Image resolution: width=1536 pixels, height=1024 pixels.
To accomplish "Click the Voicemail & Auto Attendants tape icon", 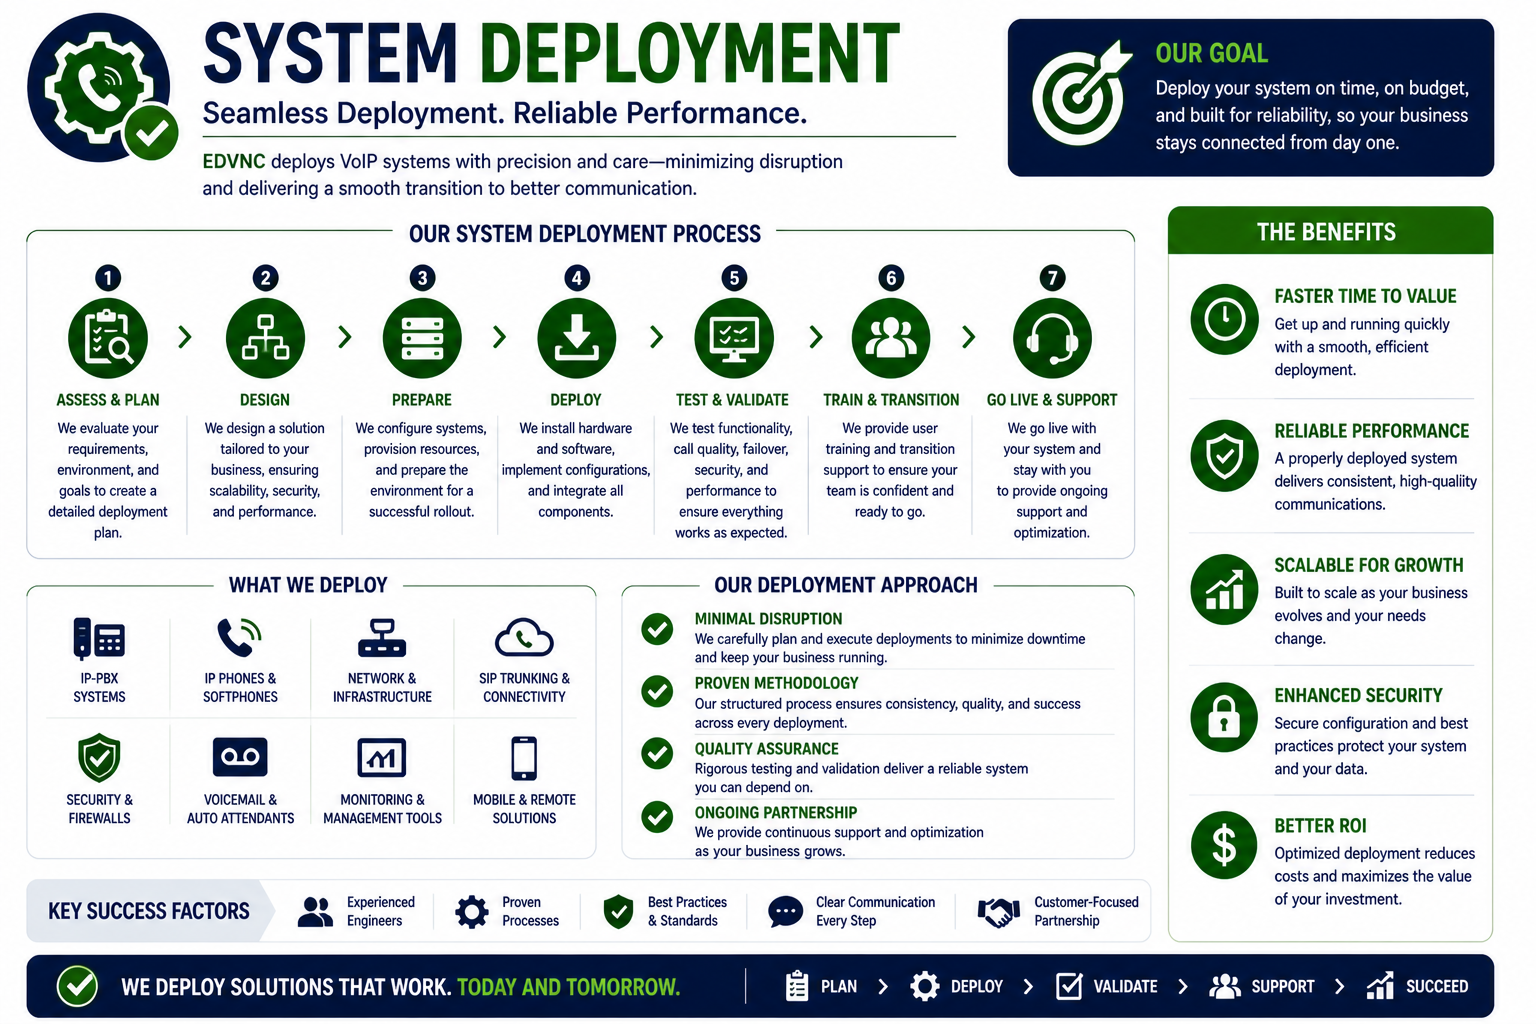I will (x=240, y=757).
